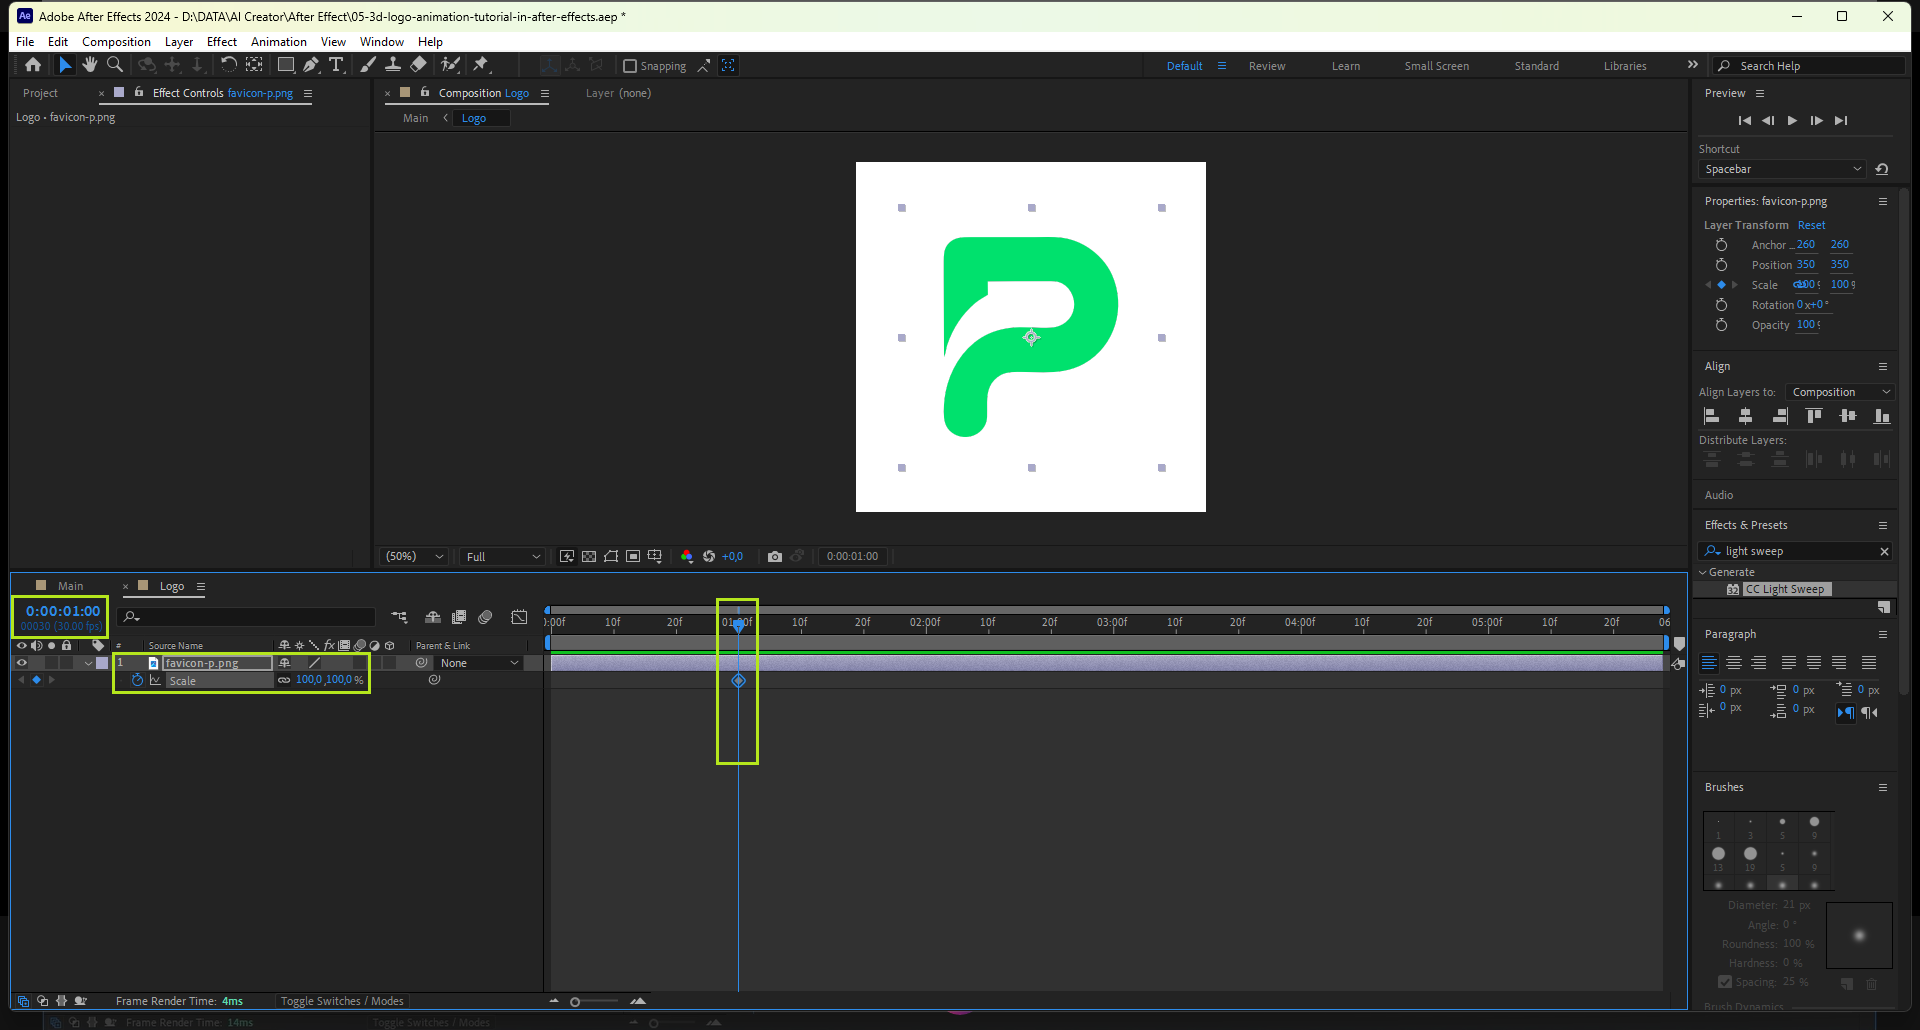Screen dimensions: 1920x1030
Task: Pick the Puppet Pin tool
Action: tap(481, 65)
